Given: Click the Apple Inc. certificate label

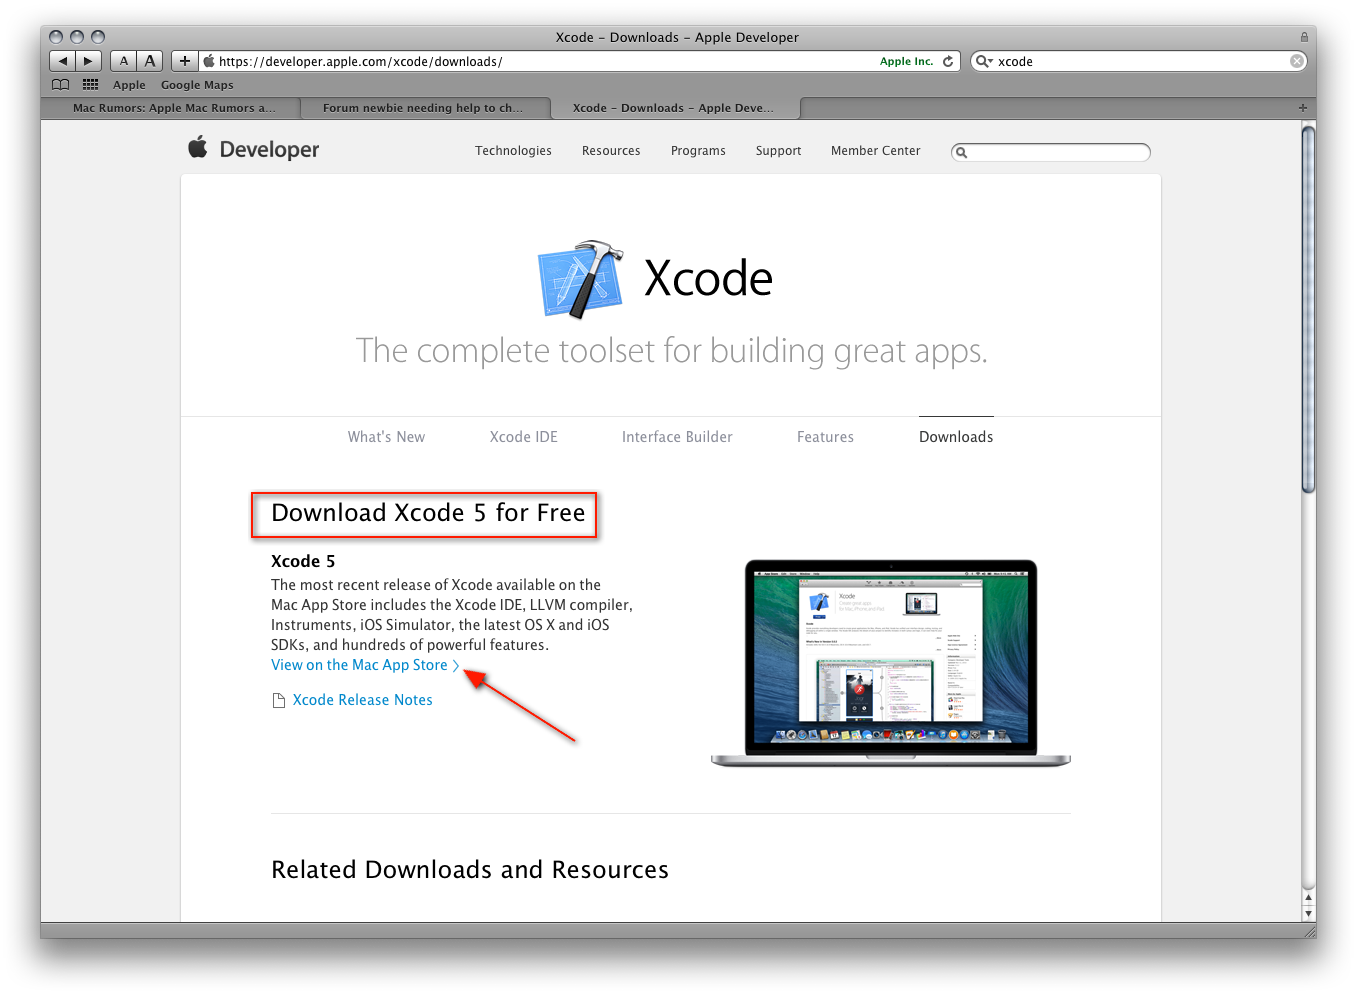Looking at the screenshot, I should [x=906, y=61].
